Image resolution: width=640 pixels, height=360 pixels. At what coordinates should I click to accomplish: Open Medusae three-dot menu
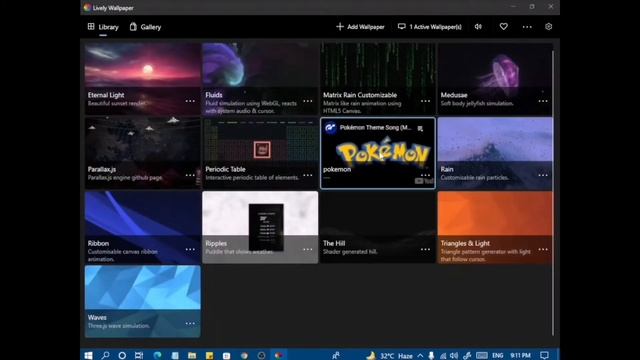coord(543,101)
